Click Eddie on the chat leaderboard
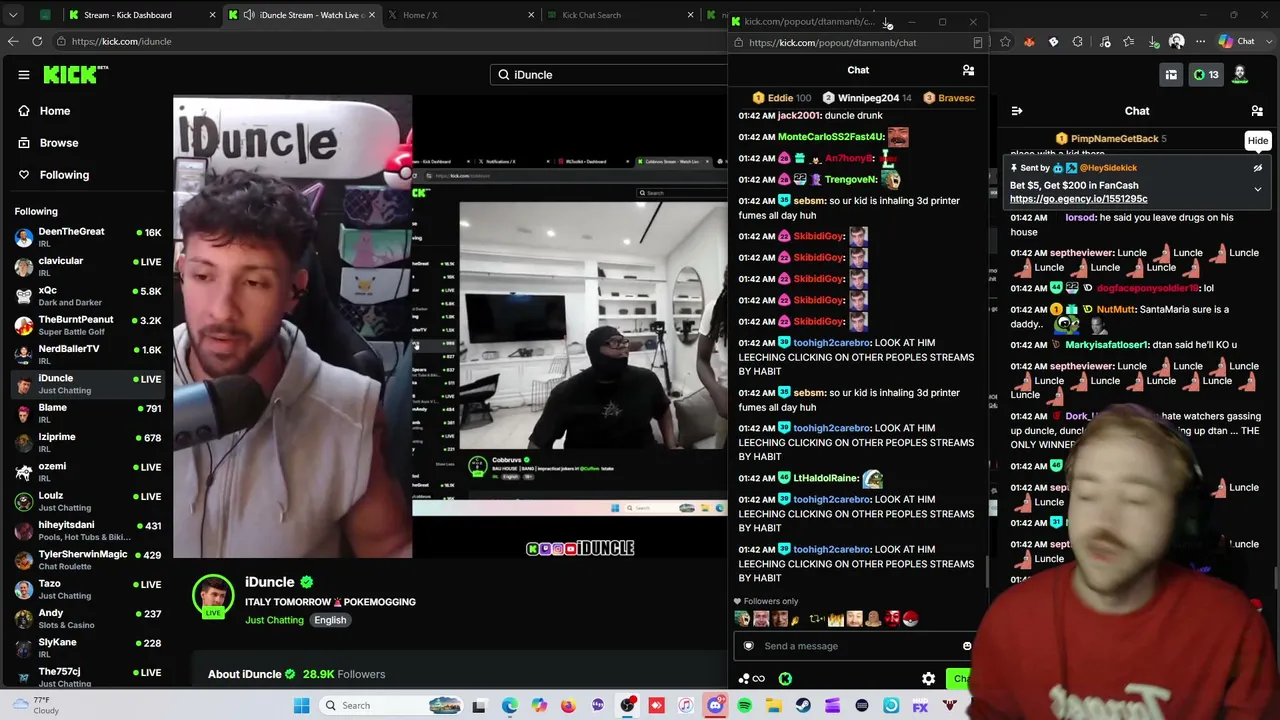The image size is (1280, 720). coord(781,98)
